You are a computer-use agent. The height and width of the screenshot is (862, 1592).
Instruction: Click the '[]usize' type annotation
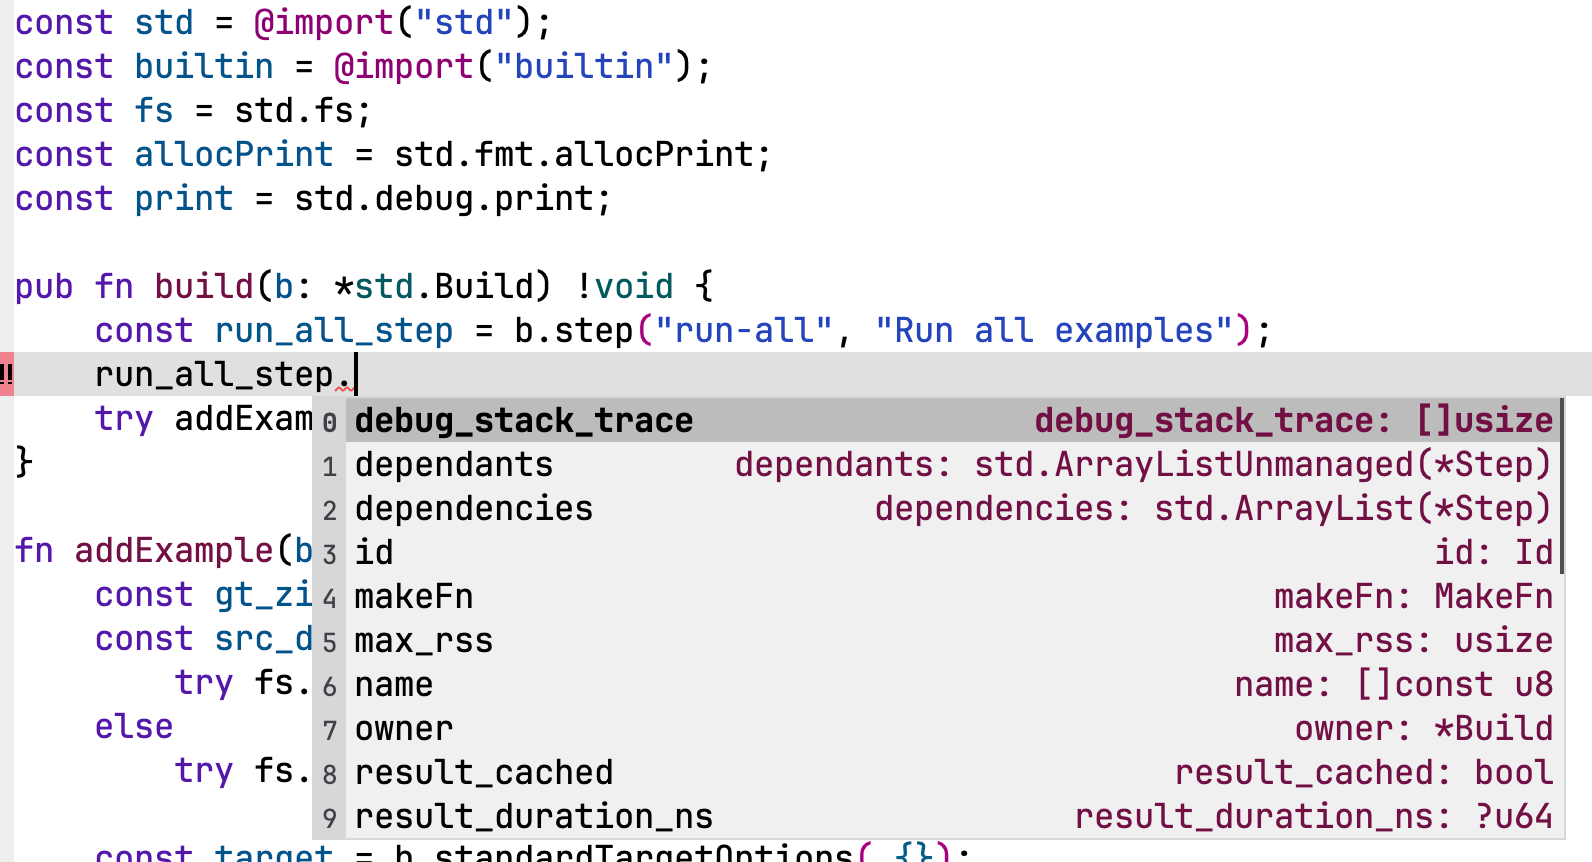(x=1484, y=420)
